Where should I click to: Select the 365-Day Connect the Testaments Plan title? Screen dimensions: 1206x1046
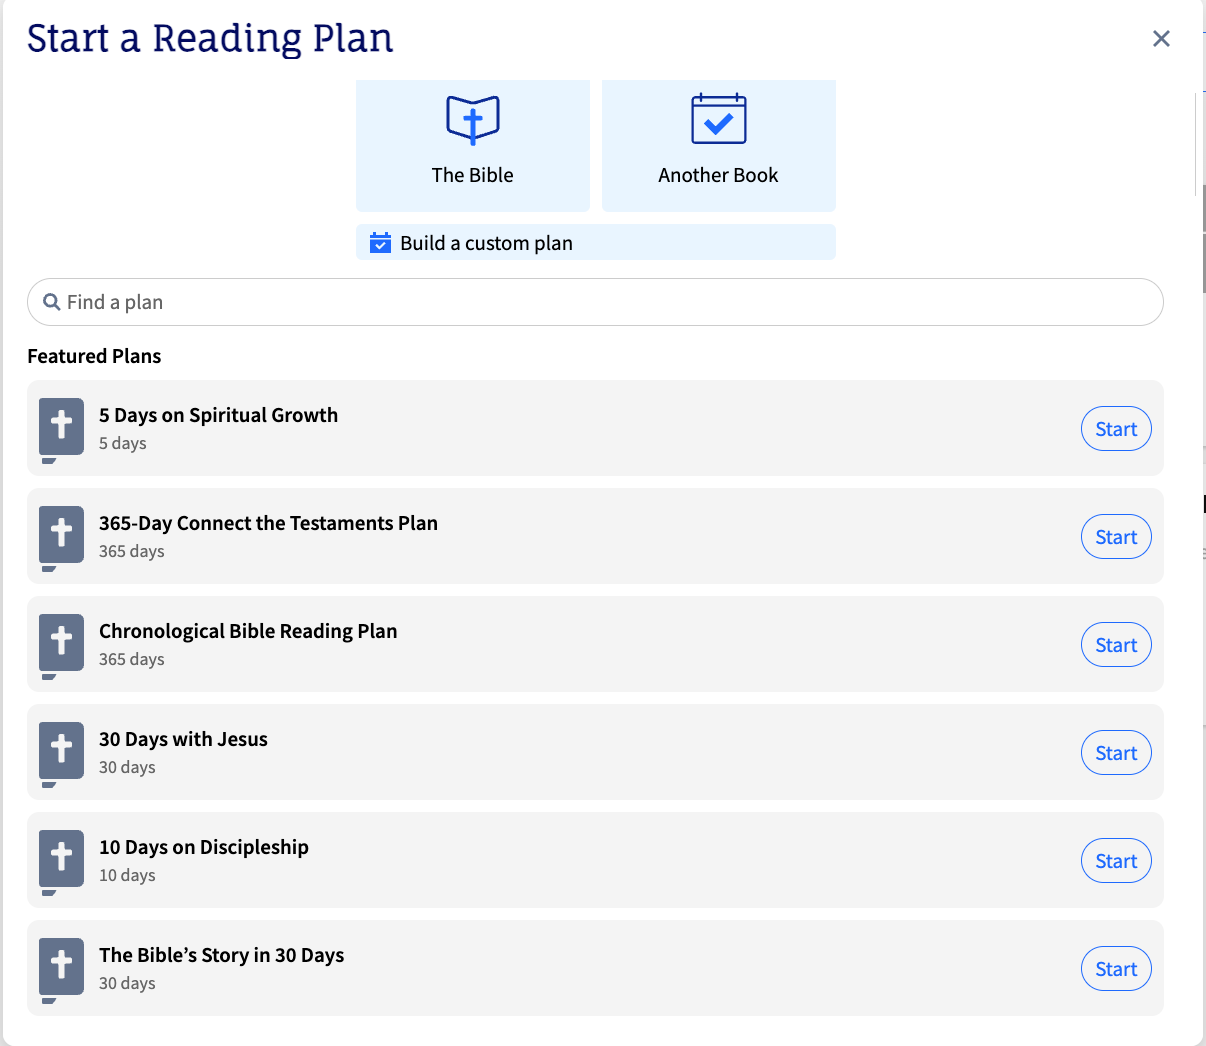pos(268,523)
